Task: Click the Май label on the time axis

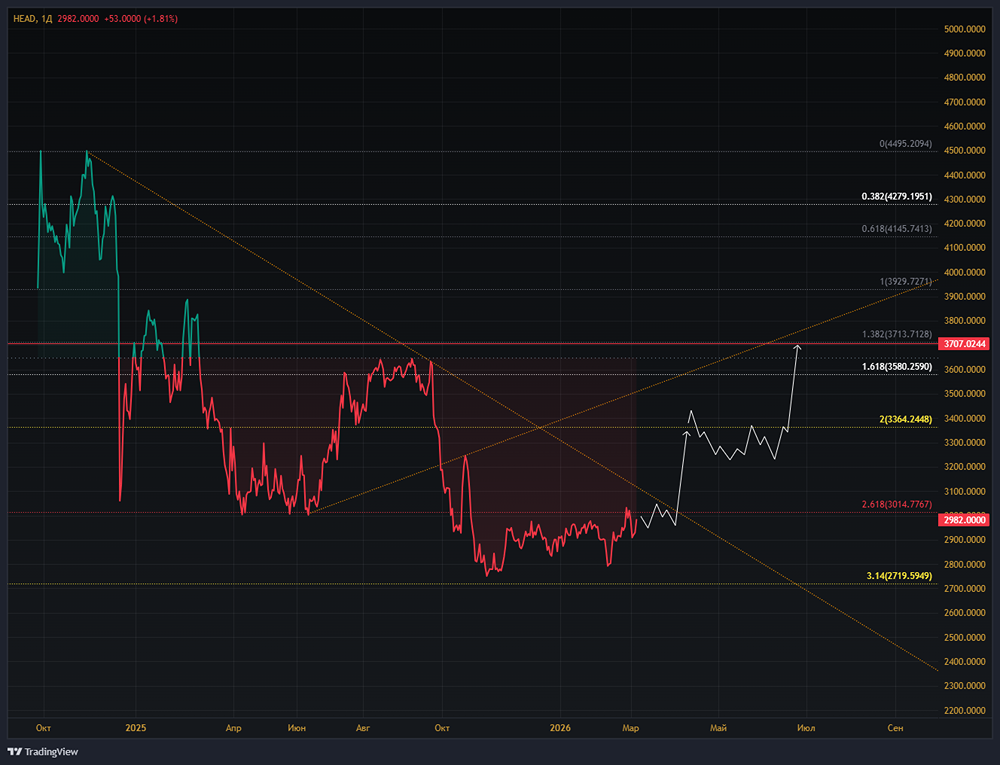Action: click(x=718, y=728)
